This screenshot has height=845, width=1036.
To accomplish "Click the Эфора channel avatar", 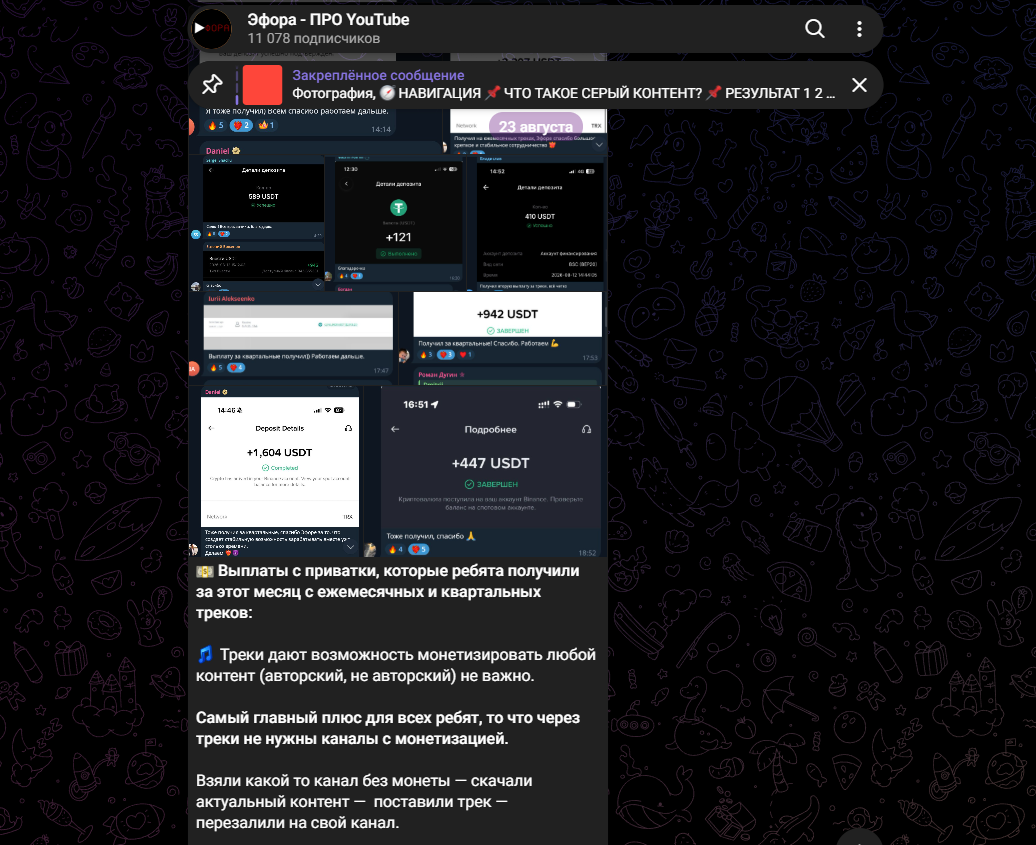I will tap(211, 28).
